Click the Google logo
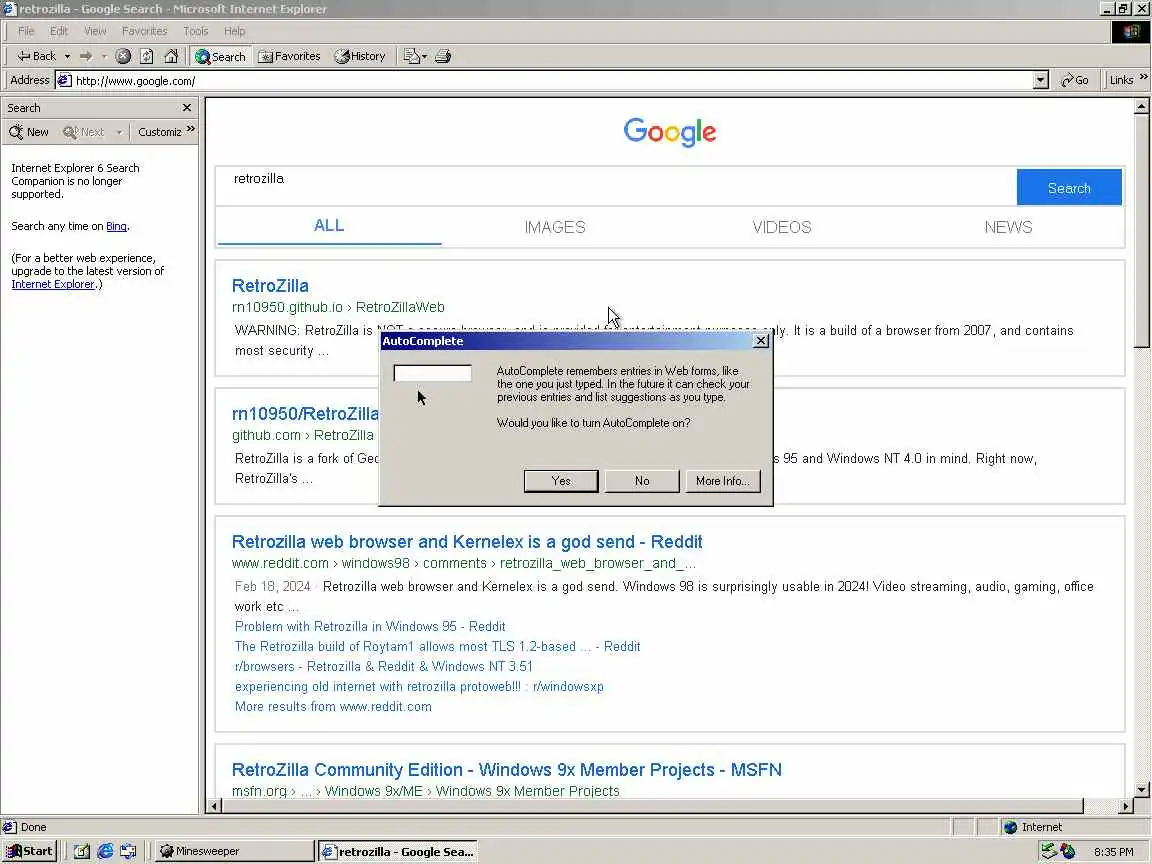Viewport: 1152px width, 864px height. pos(669,132)
